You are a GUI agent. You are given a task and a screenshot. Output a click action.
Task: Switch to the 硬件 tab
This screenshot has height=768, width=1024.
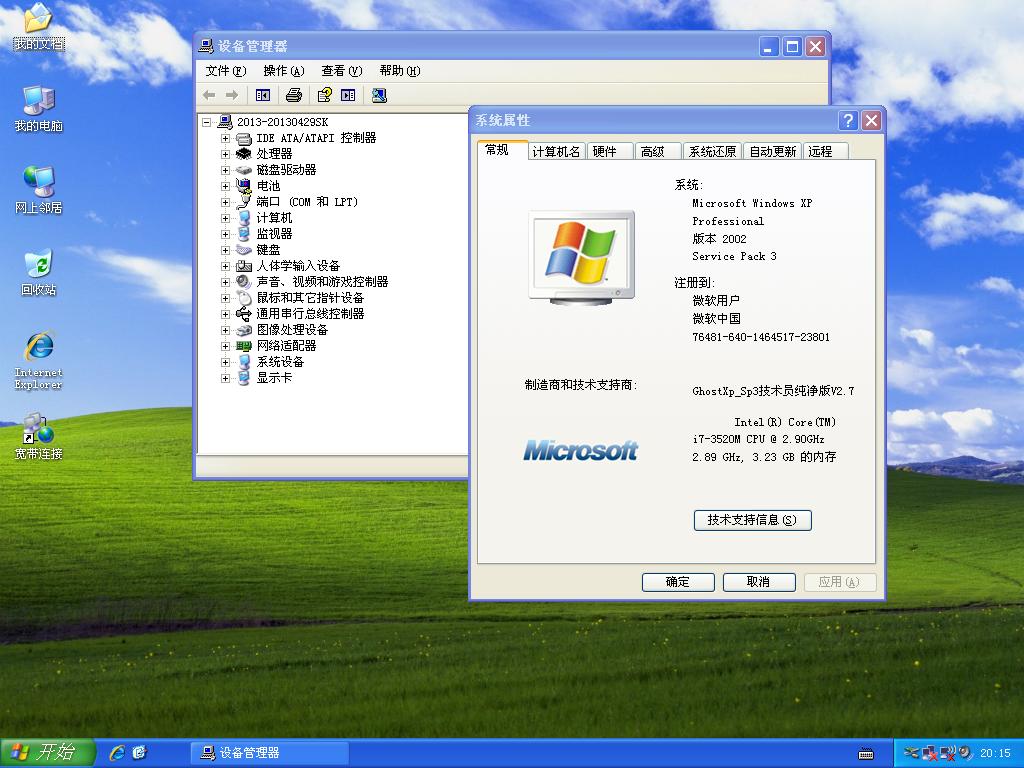click(611, 152)
